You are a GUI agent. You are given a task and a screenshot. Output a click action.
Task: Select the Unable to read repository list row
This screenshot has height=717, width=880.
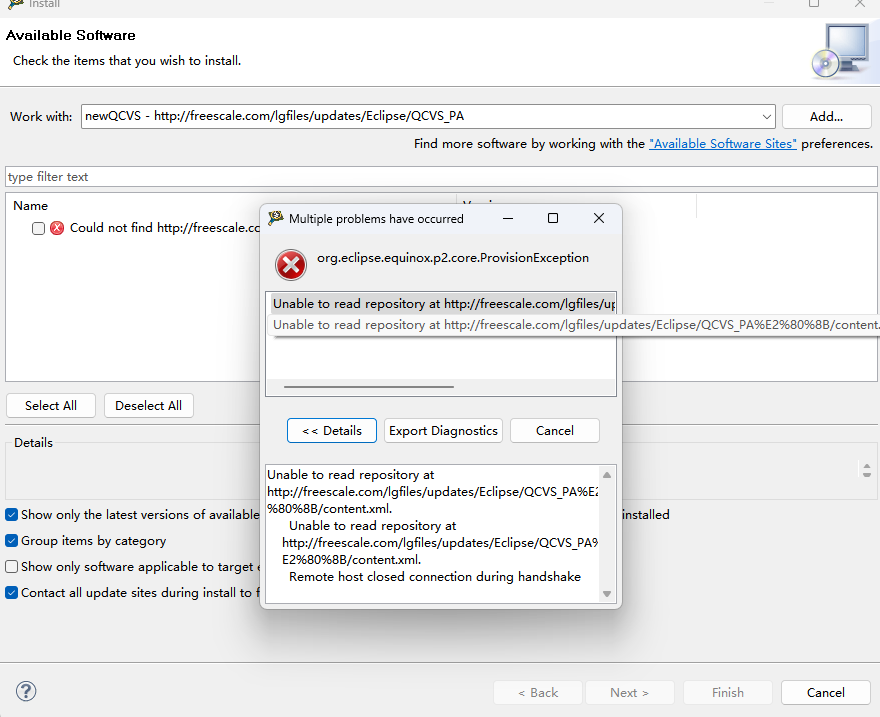443,304
